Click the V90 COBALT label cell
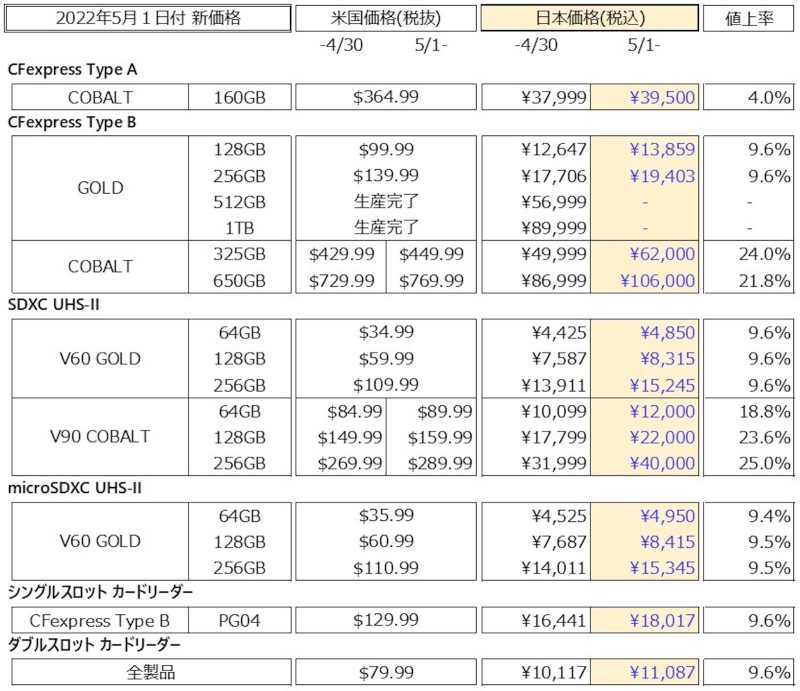Screen dimensions: 800x691 tap(98, 437)
